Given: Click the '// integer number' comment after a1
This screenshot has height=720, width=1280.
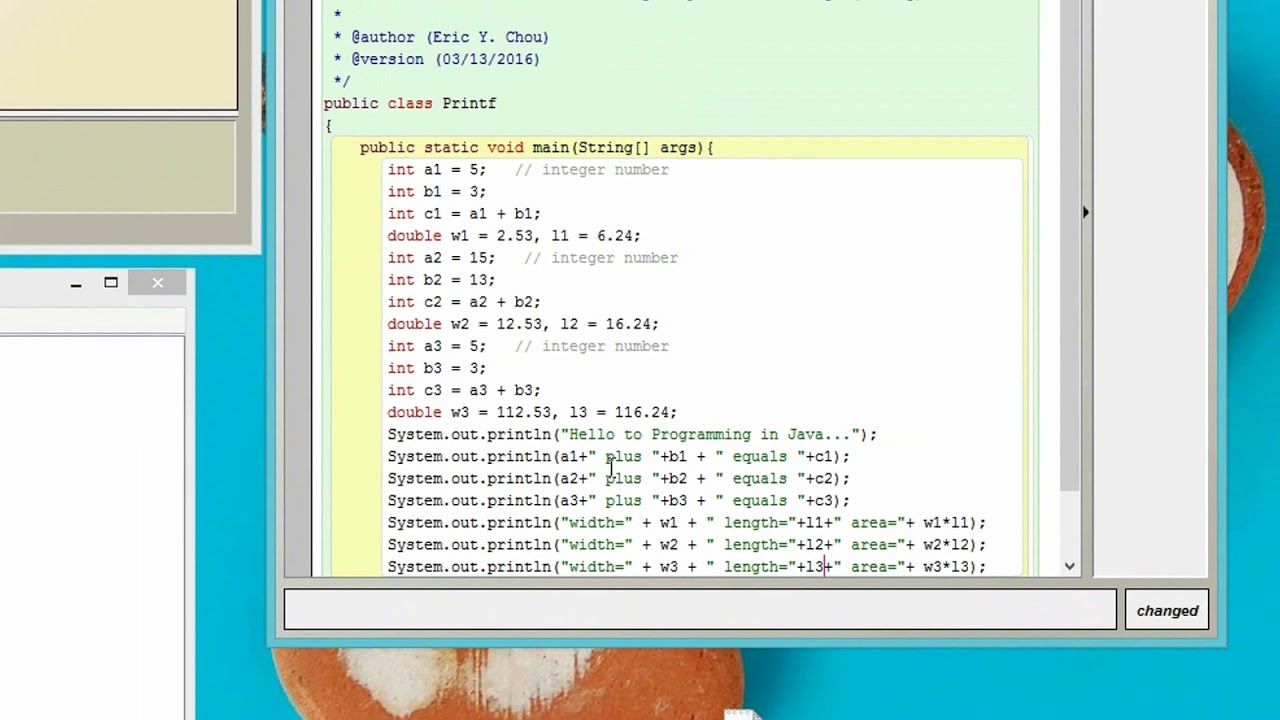Looking at the screenshot, I should pos(592,169).
